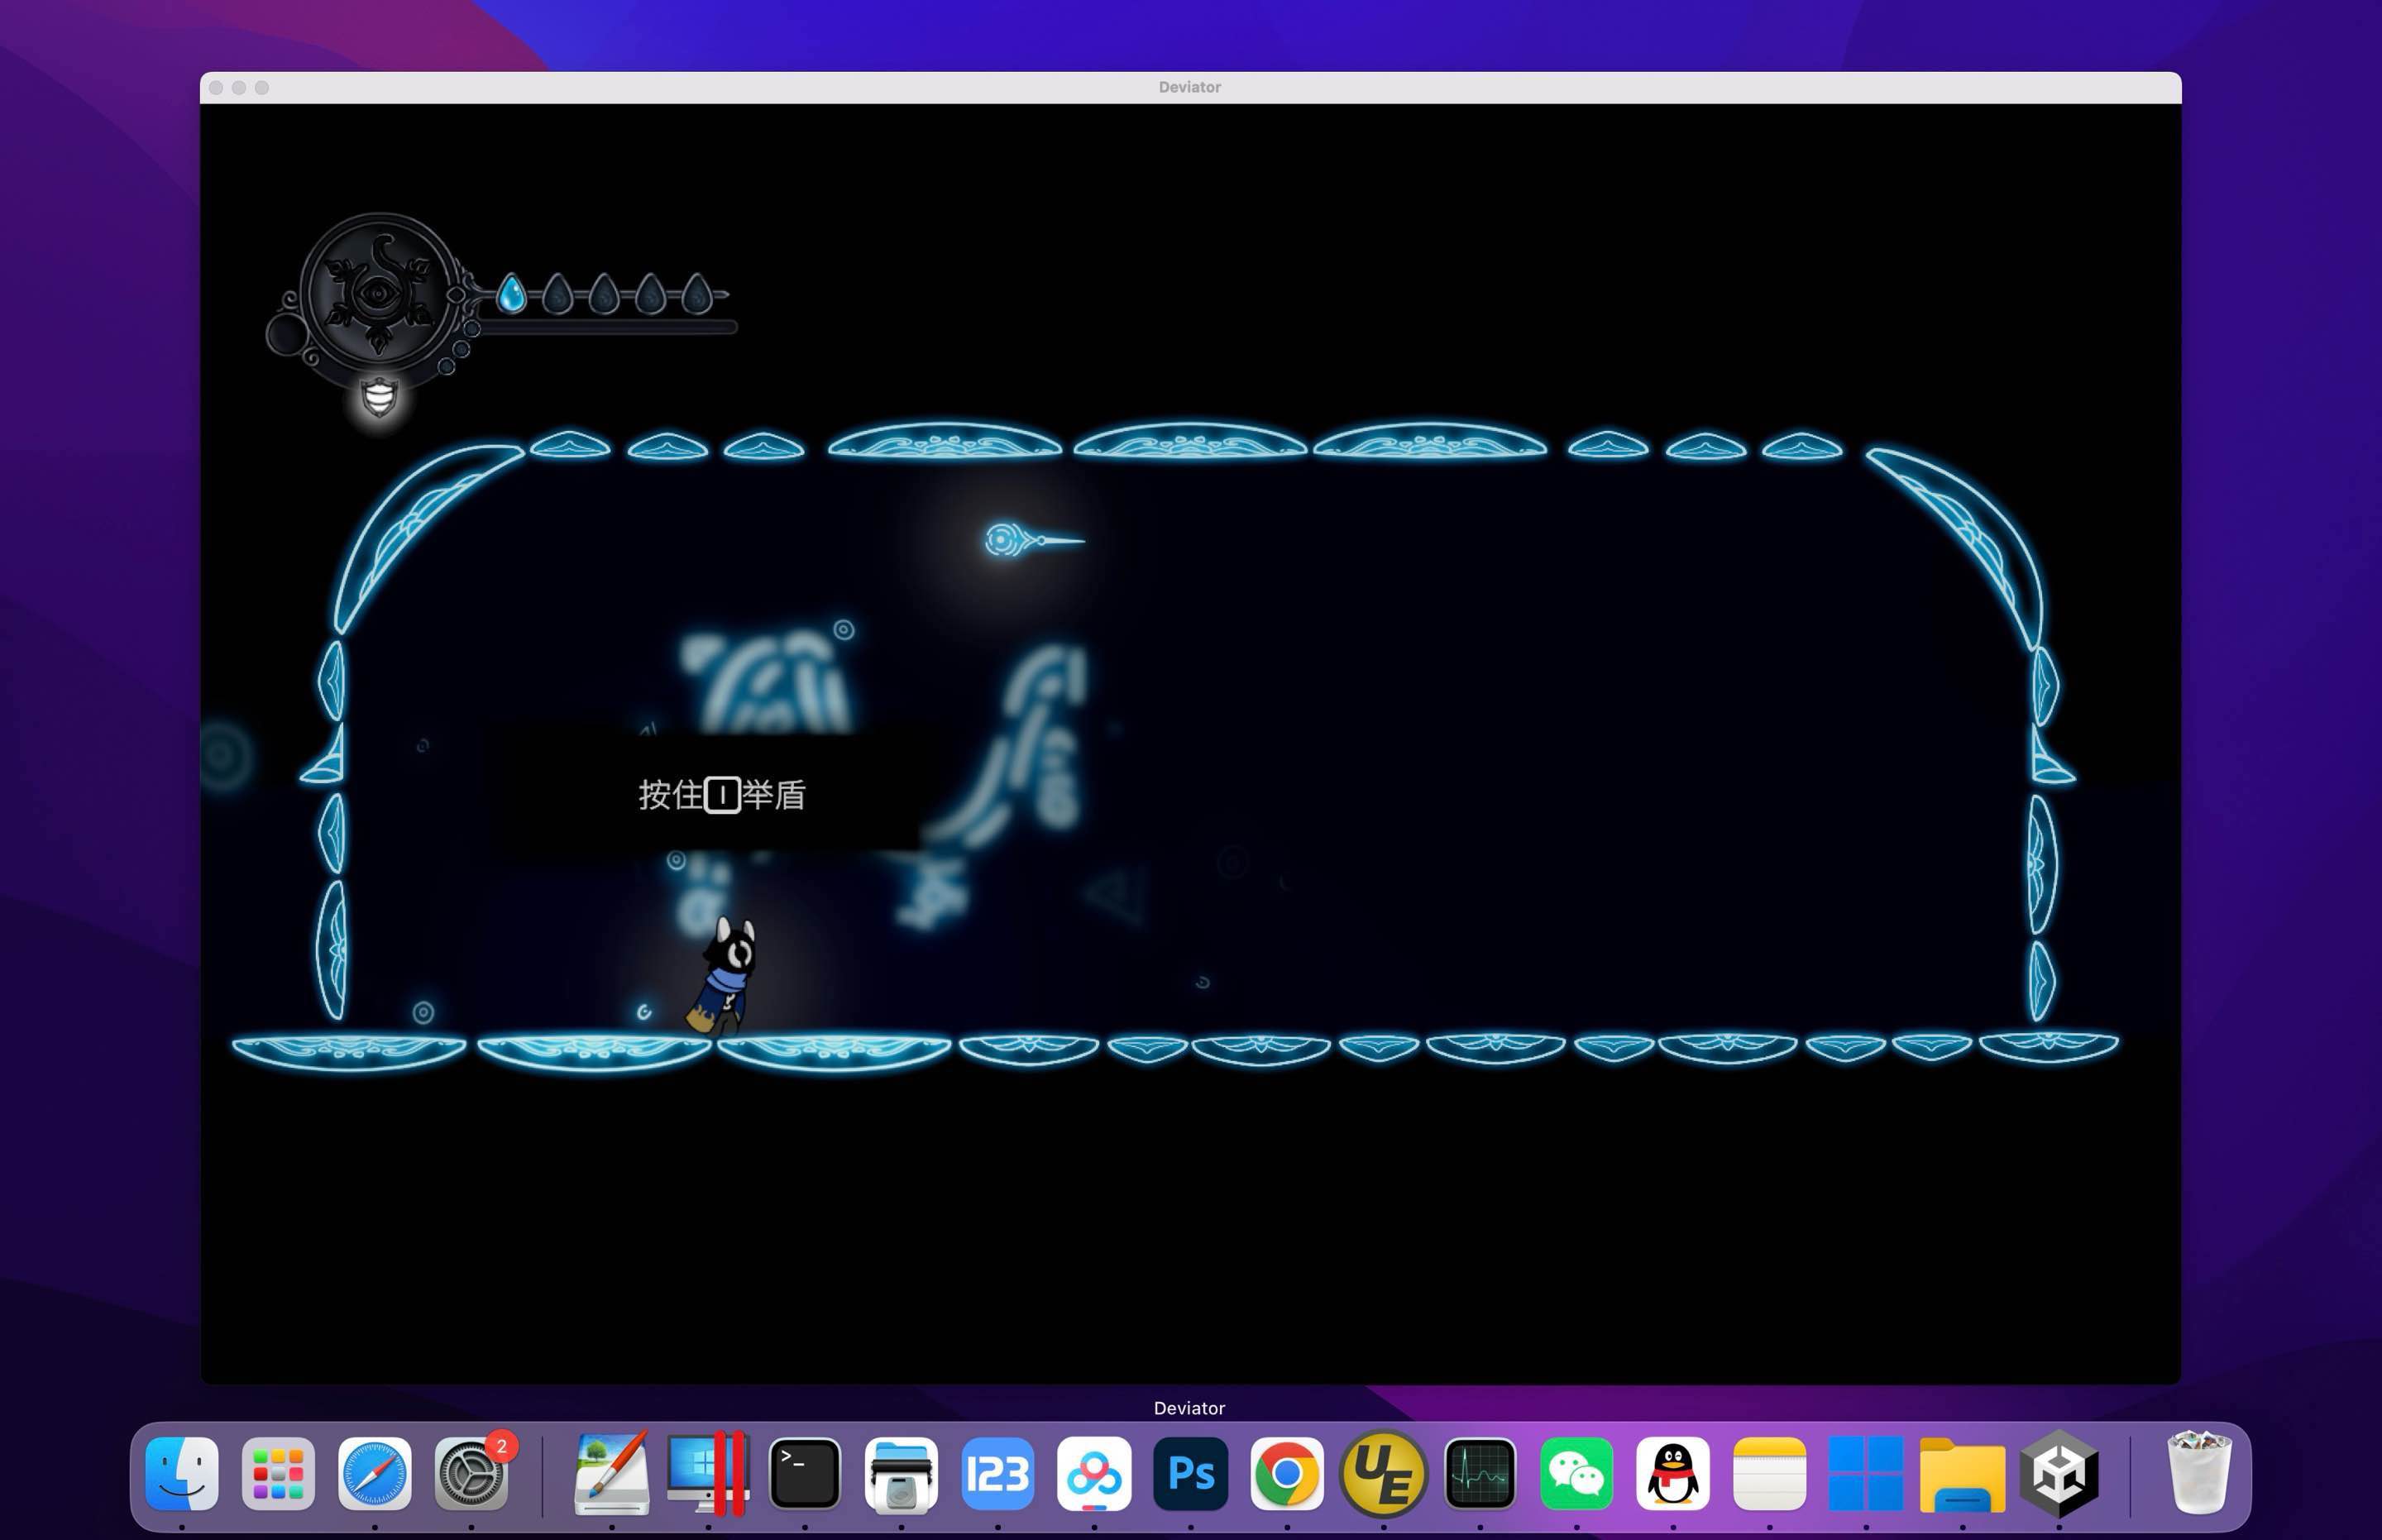Open Unity Hub from the dock
2382x1540 pixels.
[x=2058, y=1473]
